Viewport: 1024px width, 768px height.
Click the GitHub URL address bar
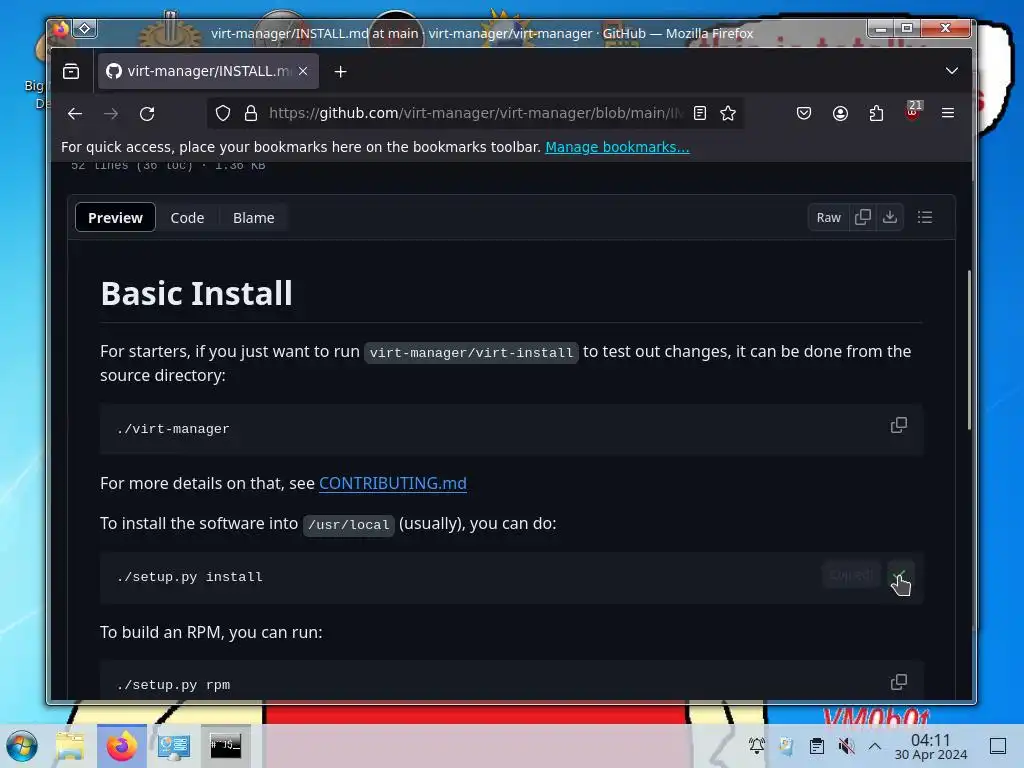[x=475, y=114]
